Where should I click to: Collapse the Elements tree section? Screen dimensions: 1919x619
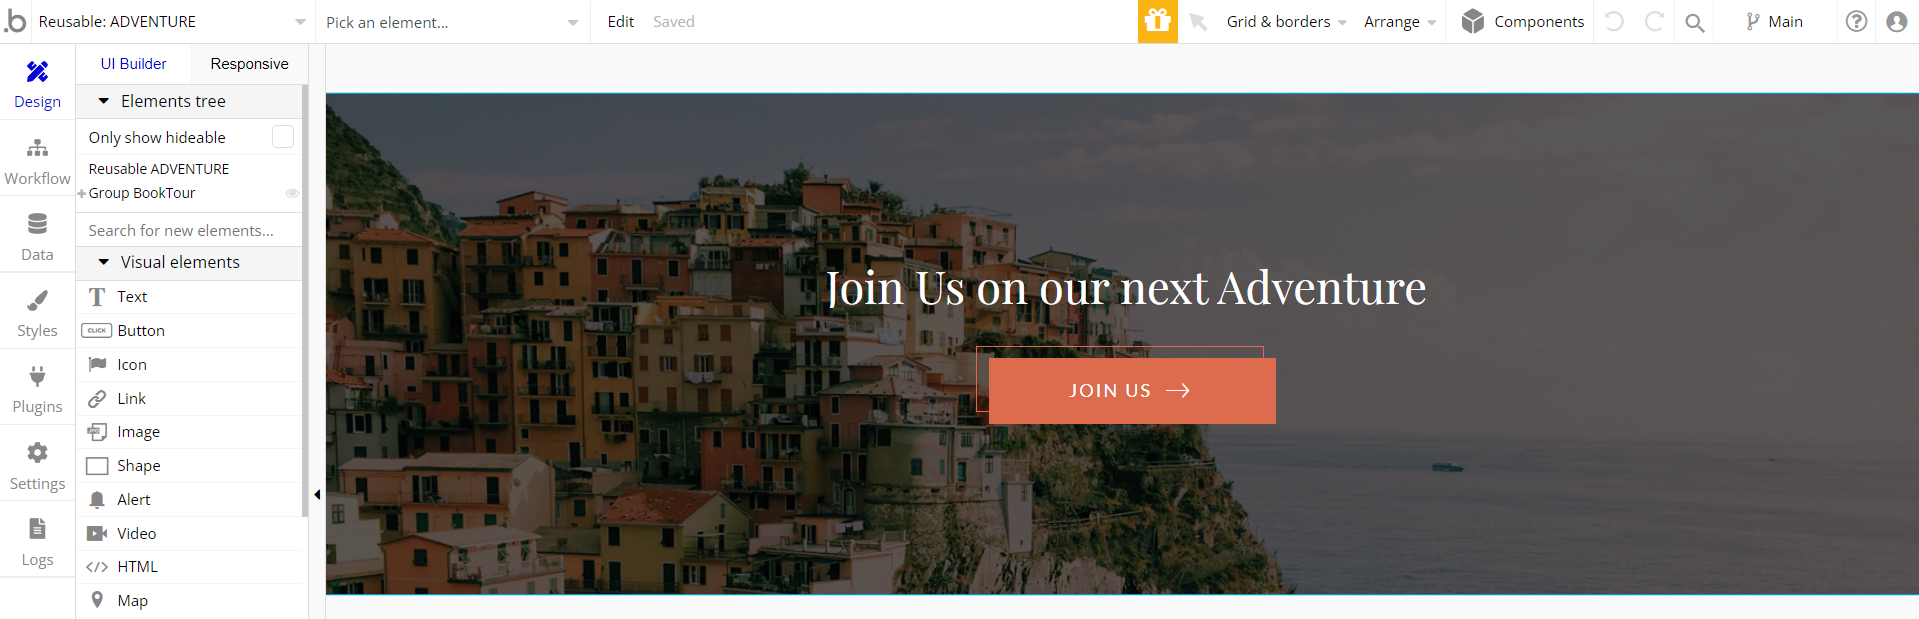coord(104,101)
